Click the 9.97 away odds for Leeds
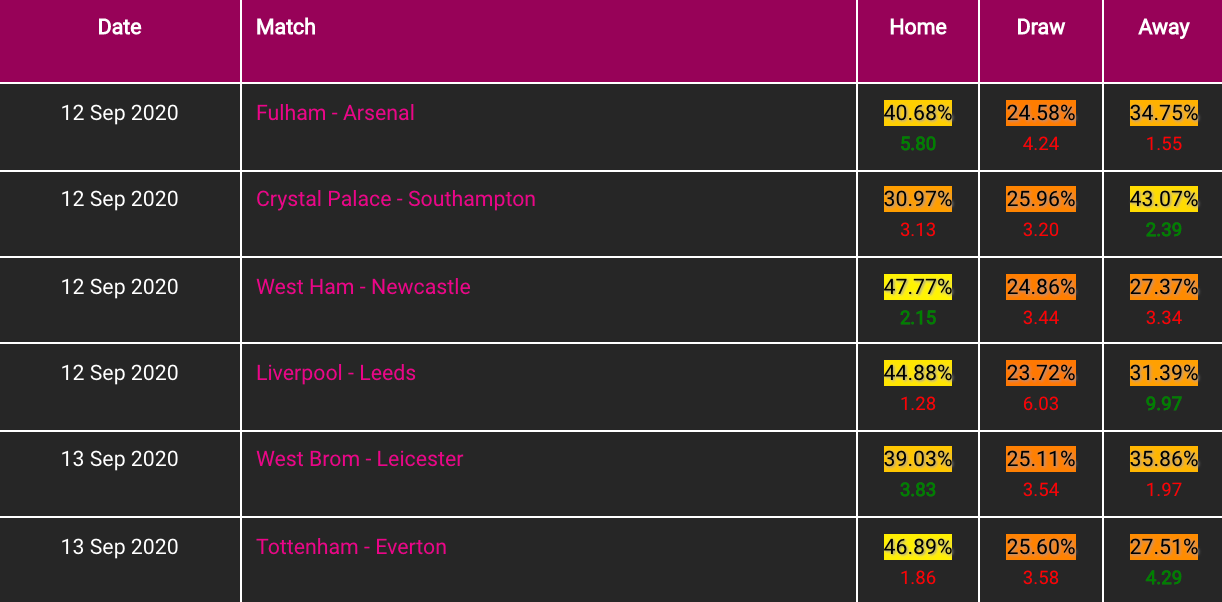 [x=1164, y=404]
